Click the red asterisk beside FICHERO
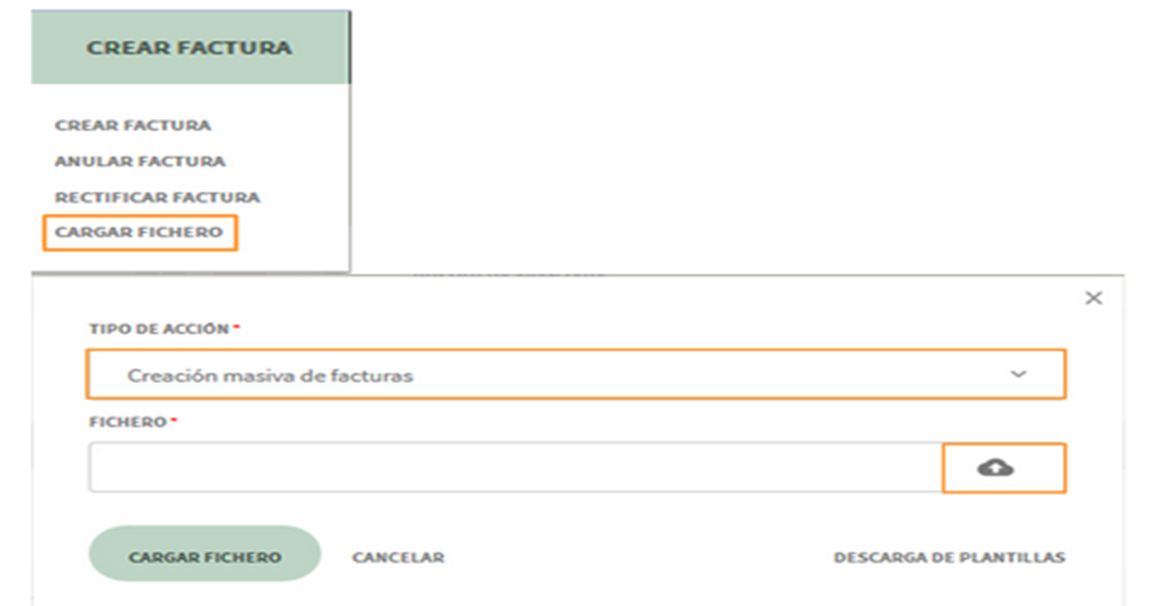1152x606 pixels. click(173, 421)
